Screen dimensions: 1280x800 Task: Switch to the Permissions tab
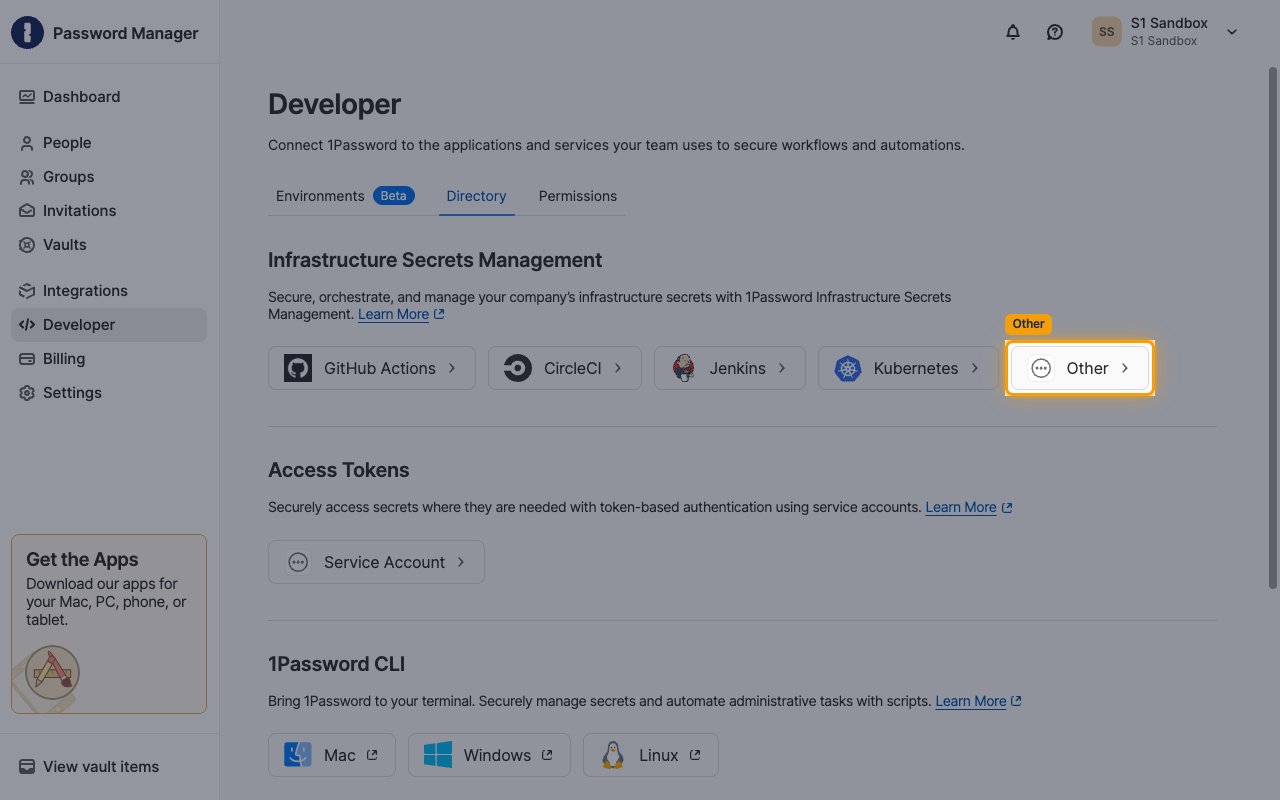pos(578,196)
